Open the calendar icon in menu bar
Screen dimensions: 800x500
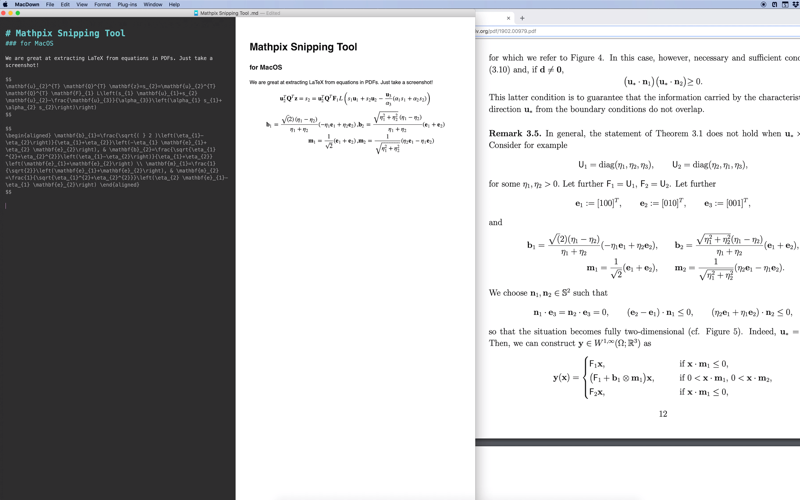pos(785,4)
